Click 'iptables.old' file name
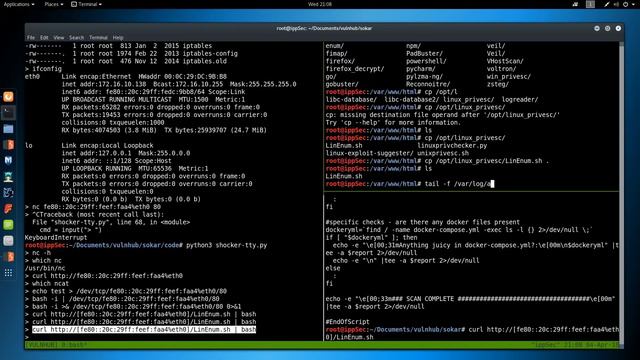Image resolution: width=640 pixels, height=360 pixels. coord(203,61)
